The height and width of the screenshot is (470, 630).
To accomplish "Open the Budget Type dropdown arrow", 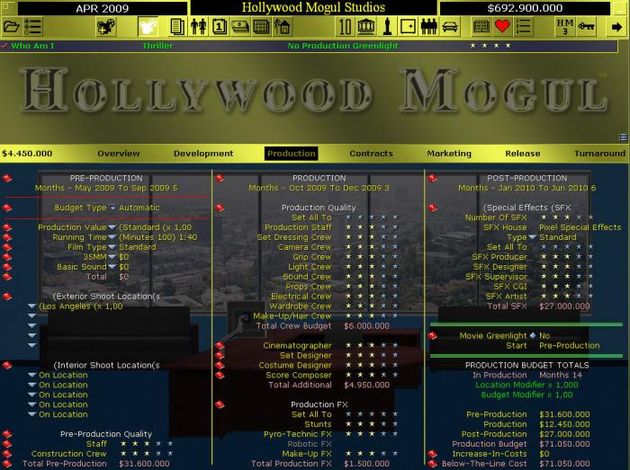I will pos(112,208).
